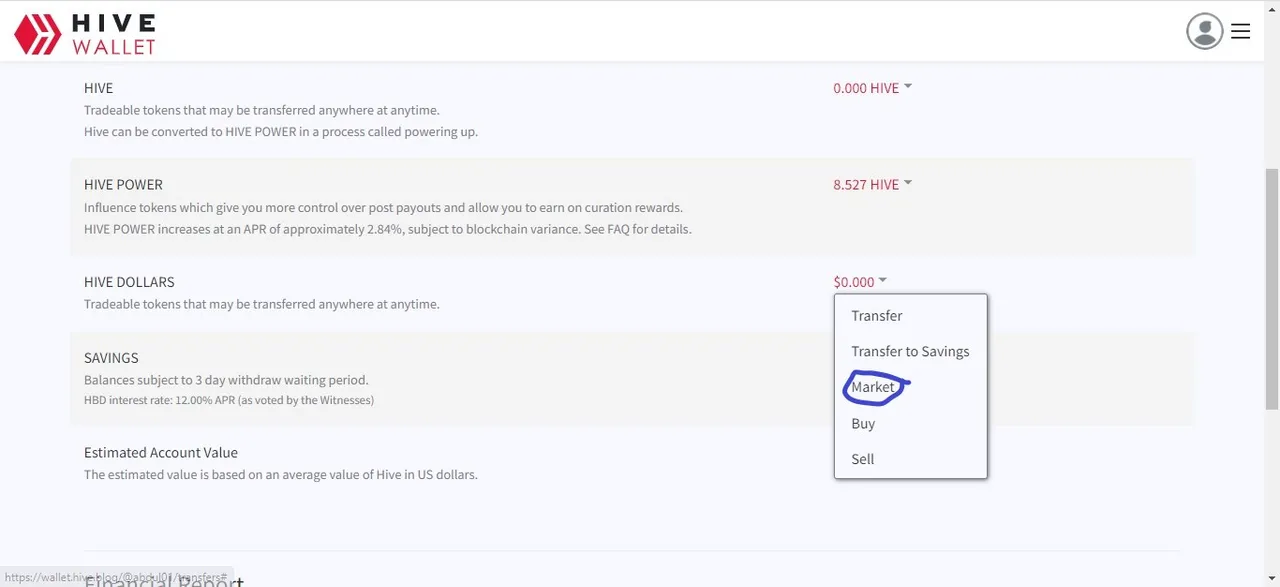Click the HIVE WALLET title text
This screenshot has width=1280, height=587.
point(113,34)
